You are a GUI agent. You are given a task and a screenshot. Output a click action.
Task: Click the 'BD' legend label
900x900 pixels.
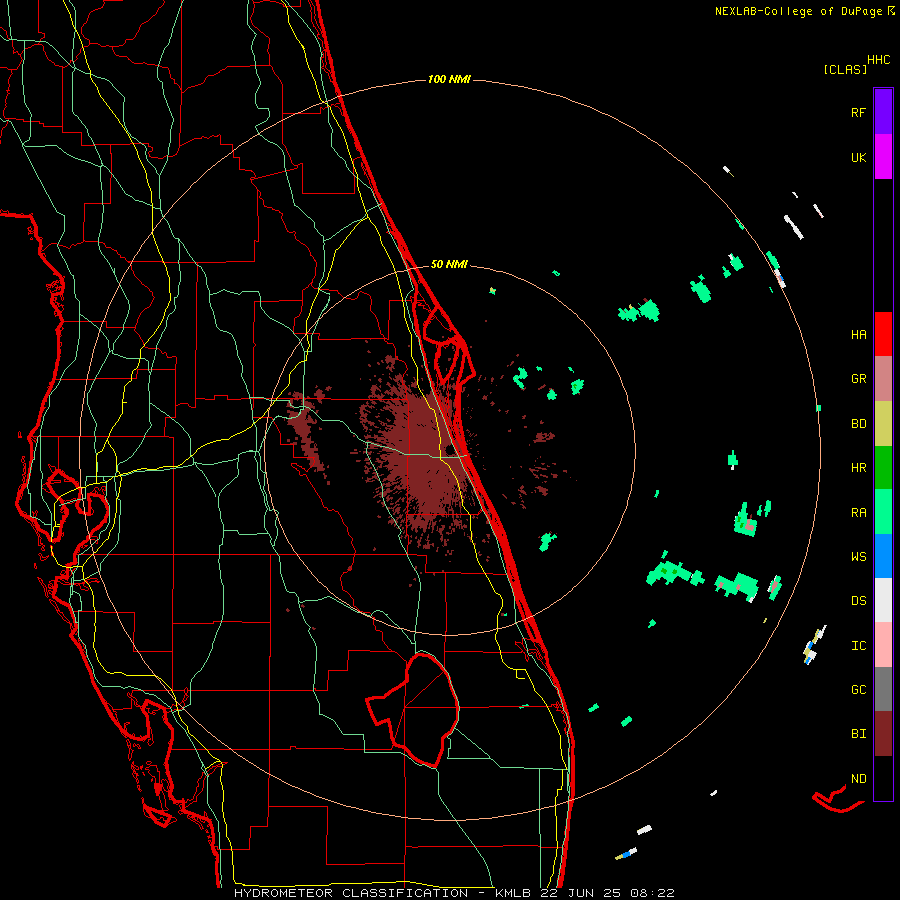[858, 424]
